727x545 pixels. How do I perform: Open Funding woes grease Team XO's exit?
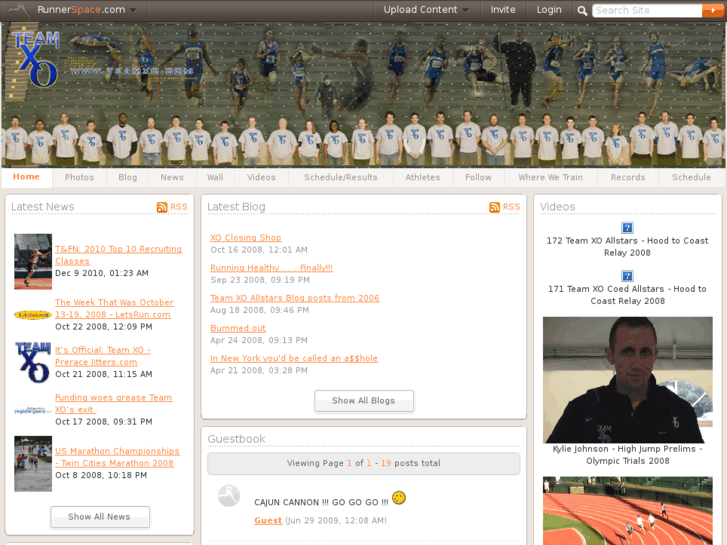click(x=114, y=404)
